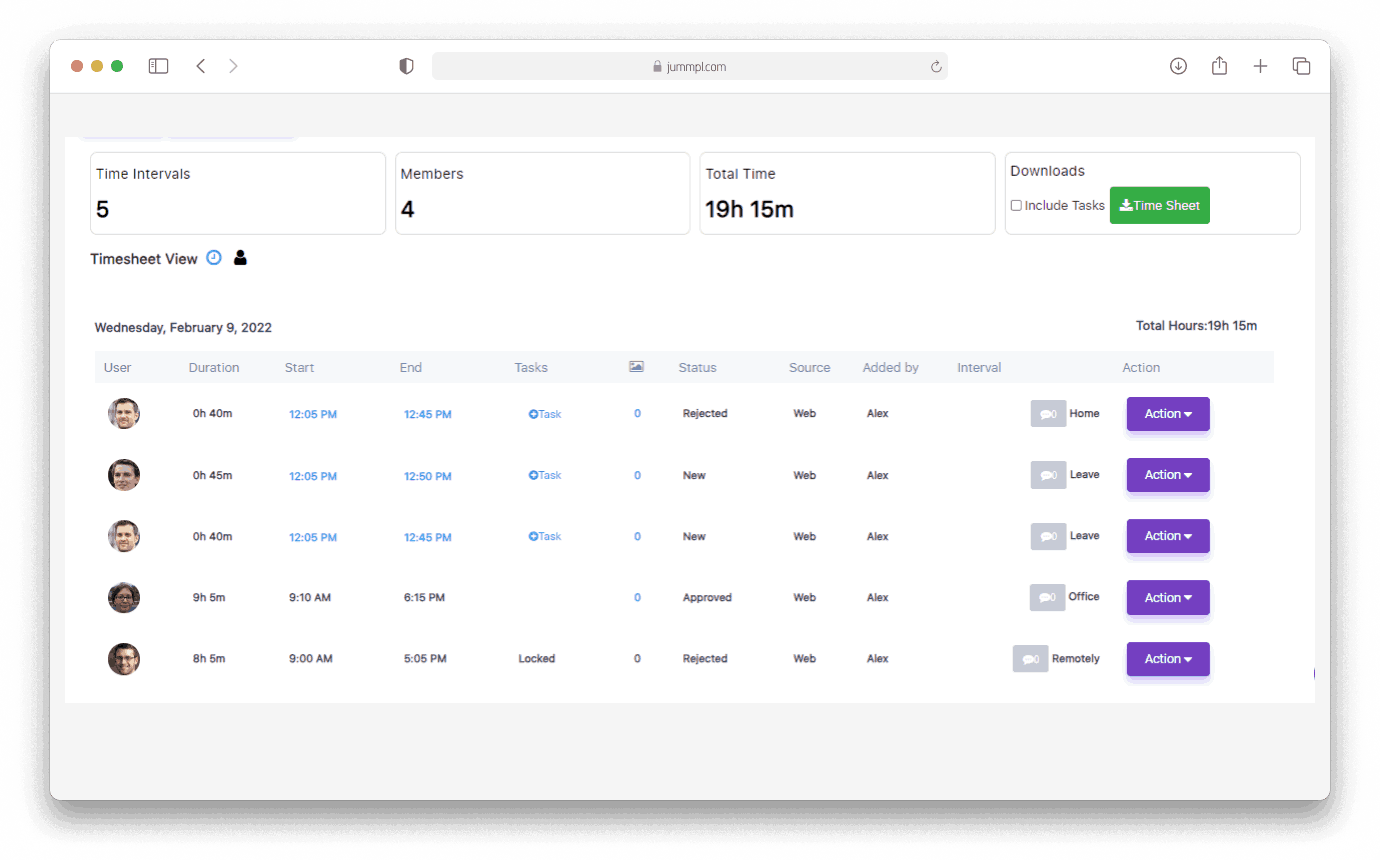Click the green Time Sheet download button
1380x860 pixels.
pos(1159,205)
